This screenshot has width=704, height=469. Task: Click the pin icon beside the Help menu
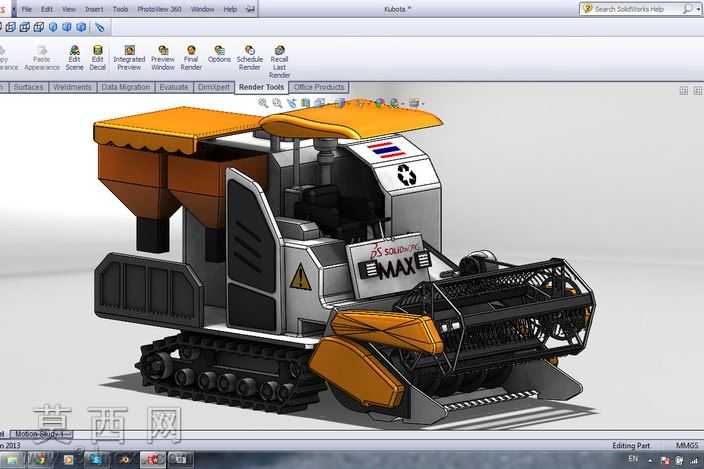[x=250, y=9]
